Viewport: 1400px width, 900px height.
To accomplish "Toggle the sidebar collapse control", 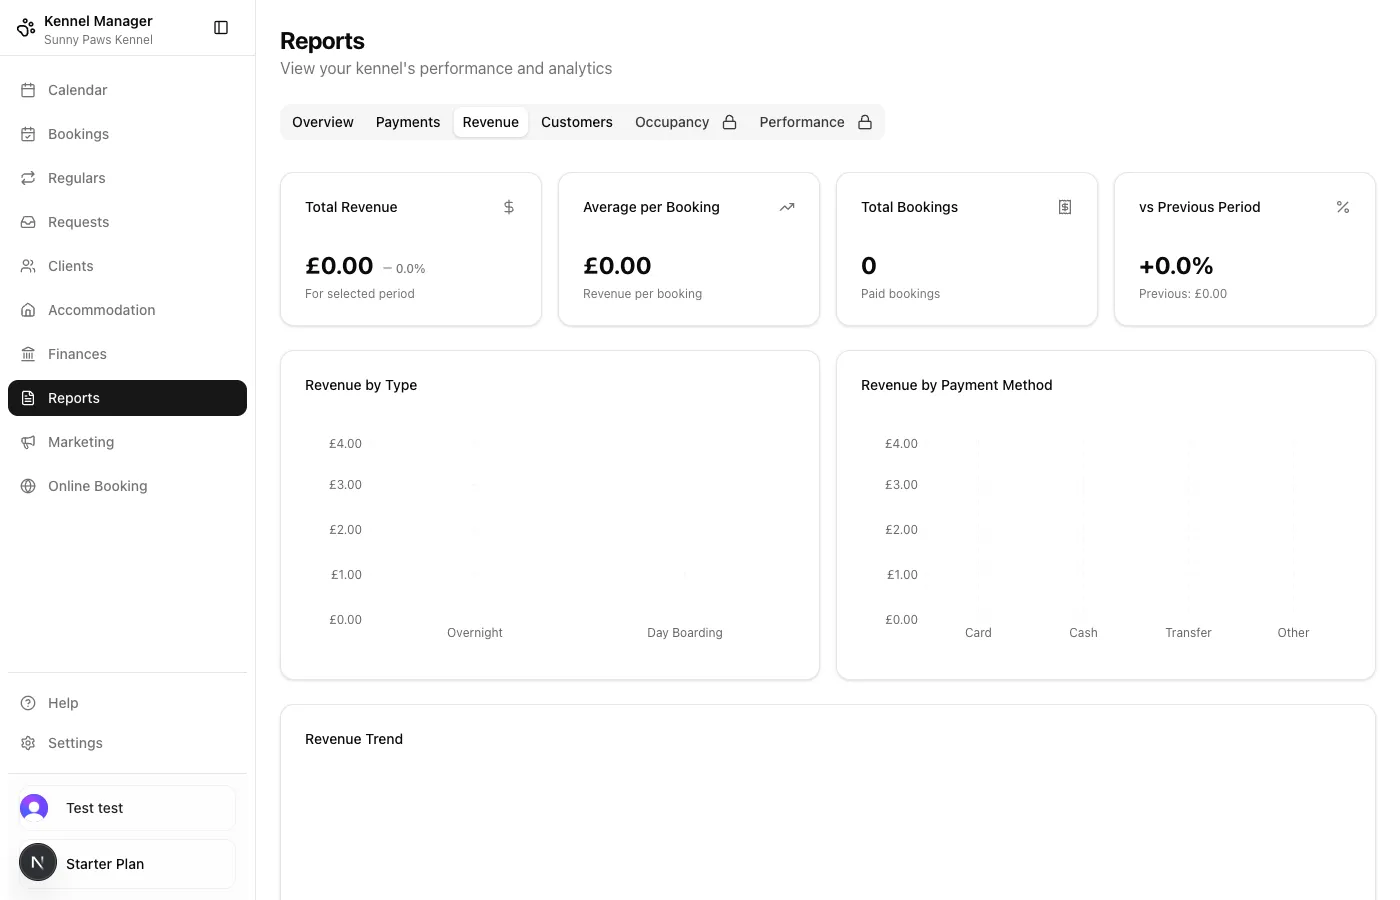I will coord(220,27).
